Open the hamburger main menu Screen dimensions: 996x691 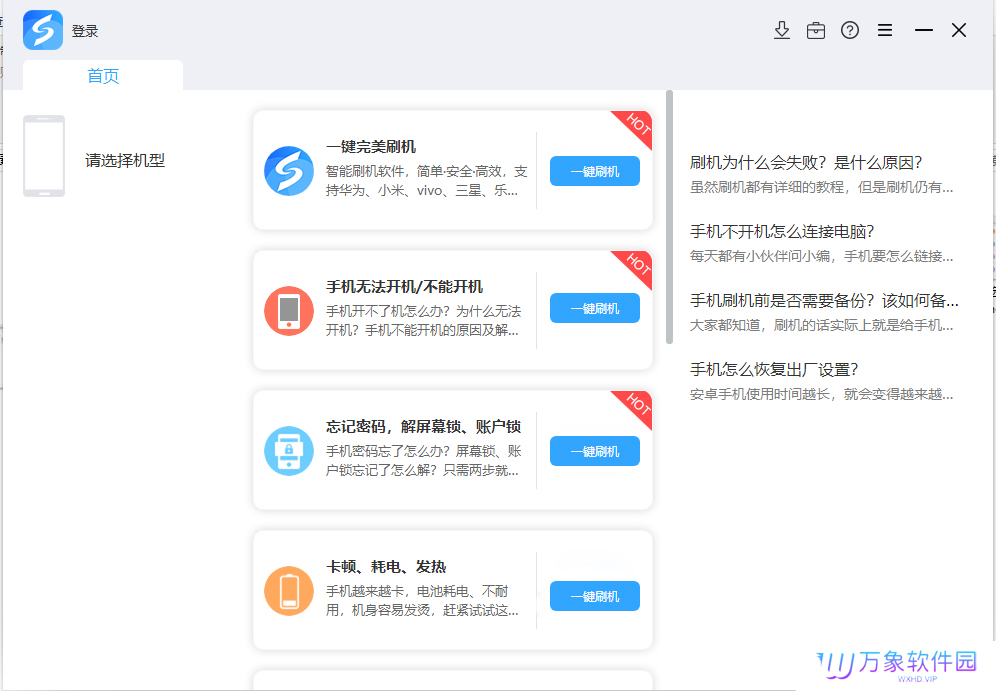(x=885, y=30)
